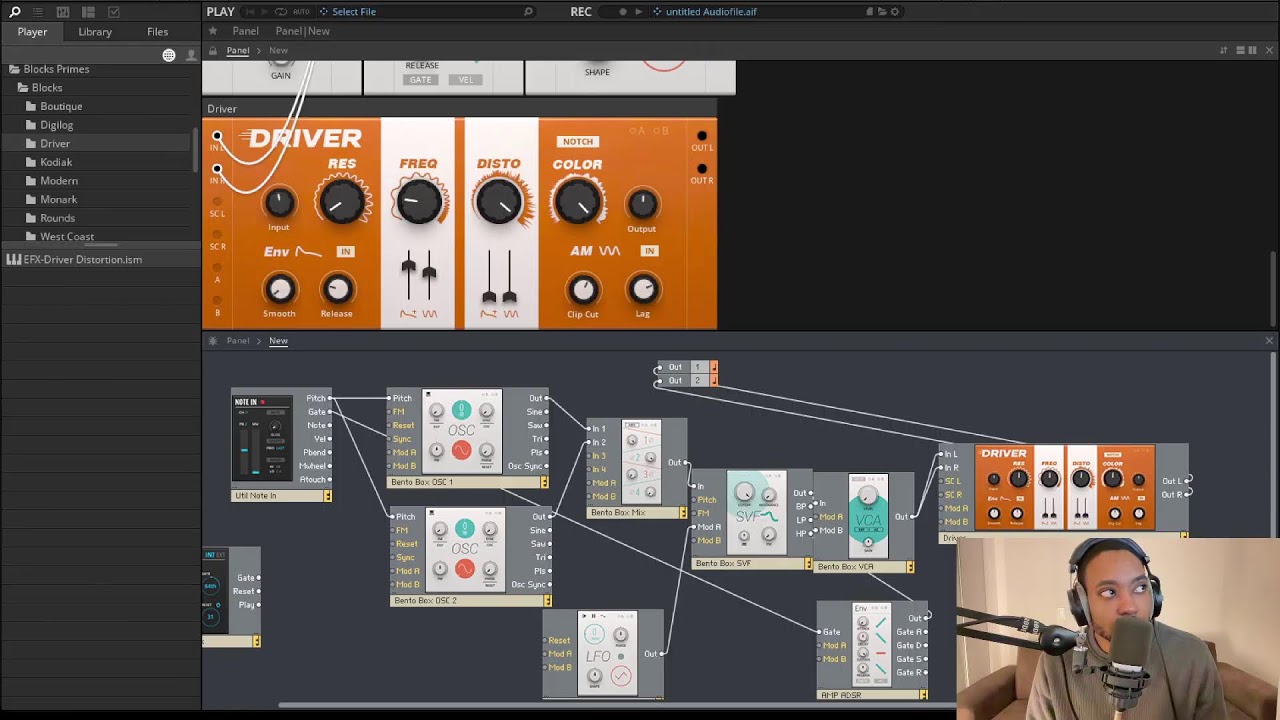Select the snapshot A radio on Driver

pos(635,131)
